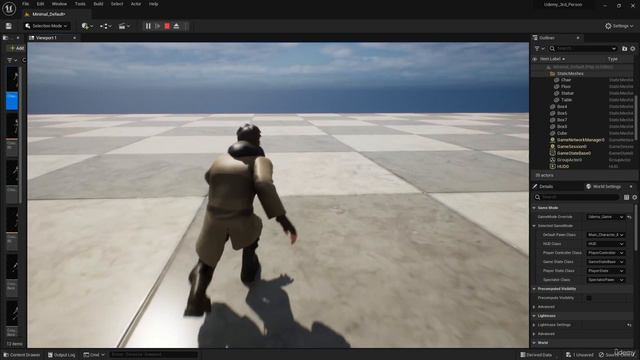Open the GameMode Override dropdown
640x360 pixels.
(605, 217)
